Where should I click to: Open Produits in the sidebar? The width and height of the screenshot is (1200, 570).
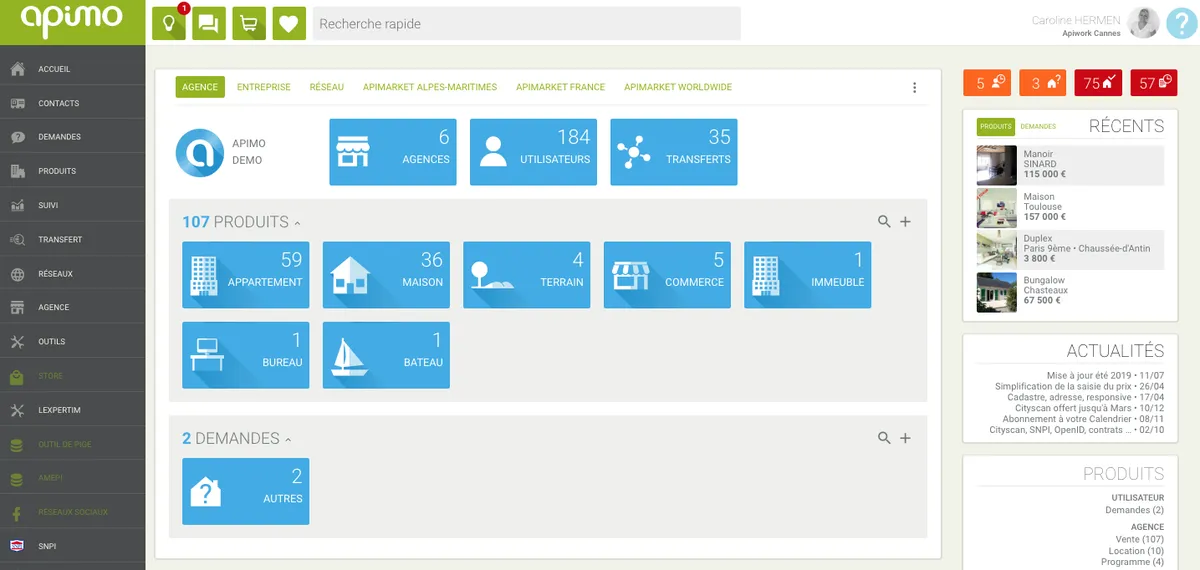point(72,171)
